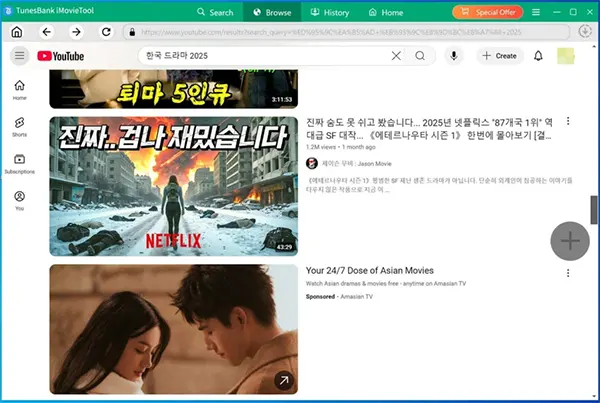600x403 pixels.
Task: Open YouTube notifications bell
Action: (538, 56)
